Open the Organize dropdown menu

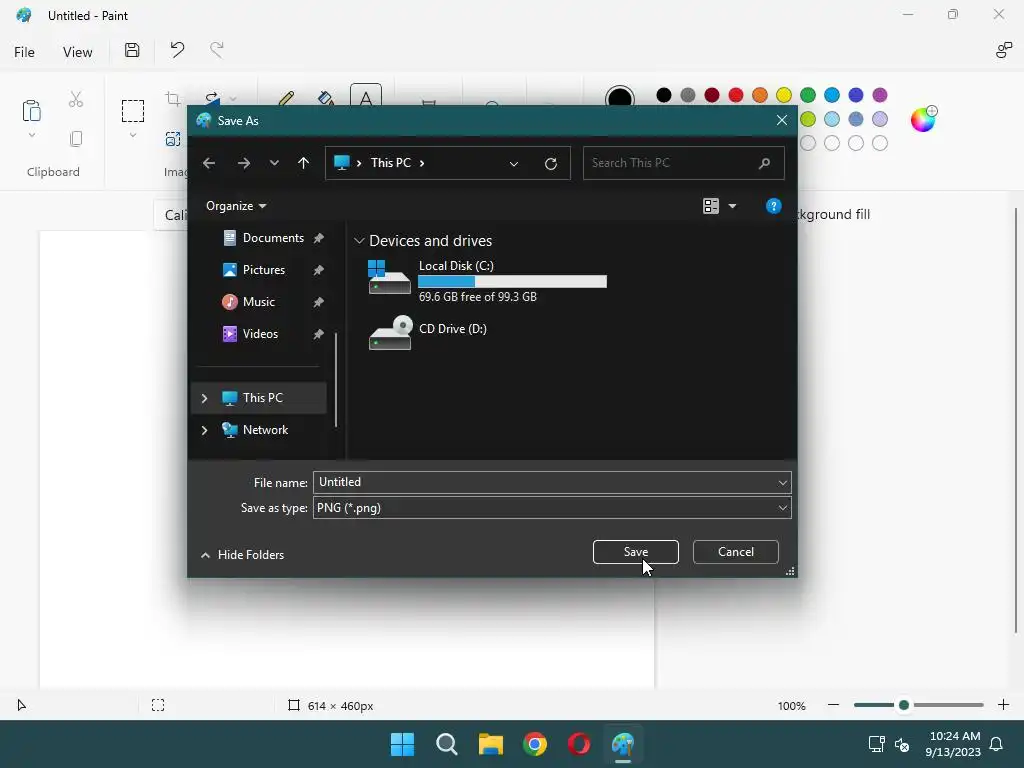click(236, 206)
